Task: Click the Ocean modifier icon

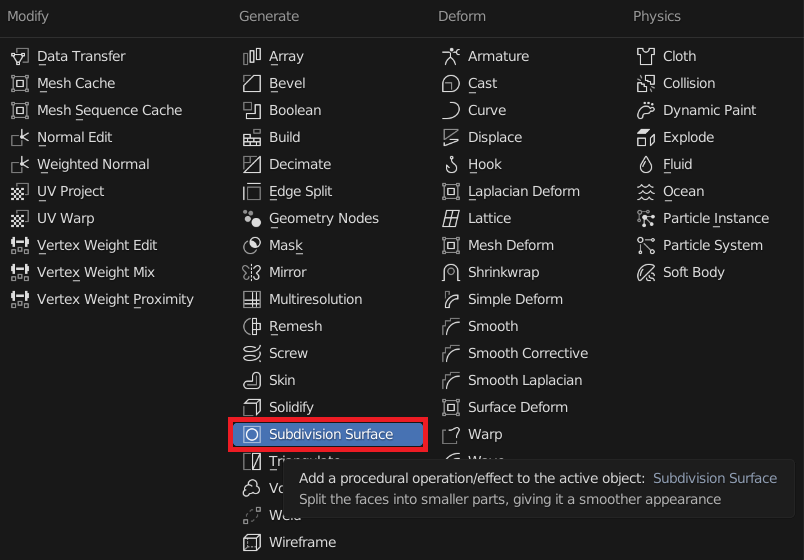Action: click(x=646, y=192)
